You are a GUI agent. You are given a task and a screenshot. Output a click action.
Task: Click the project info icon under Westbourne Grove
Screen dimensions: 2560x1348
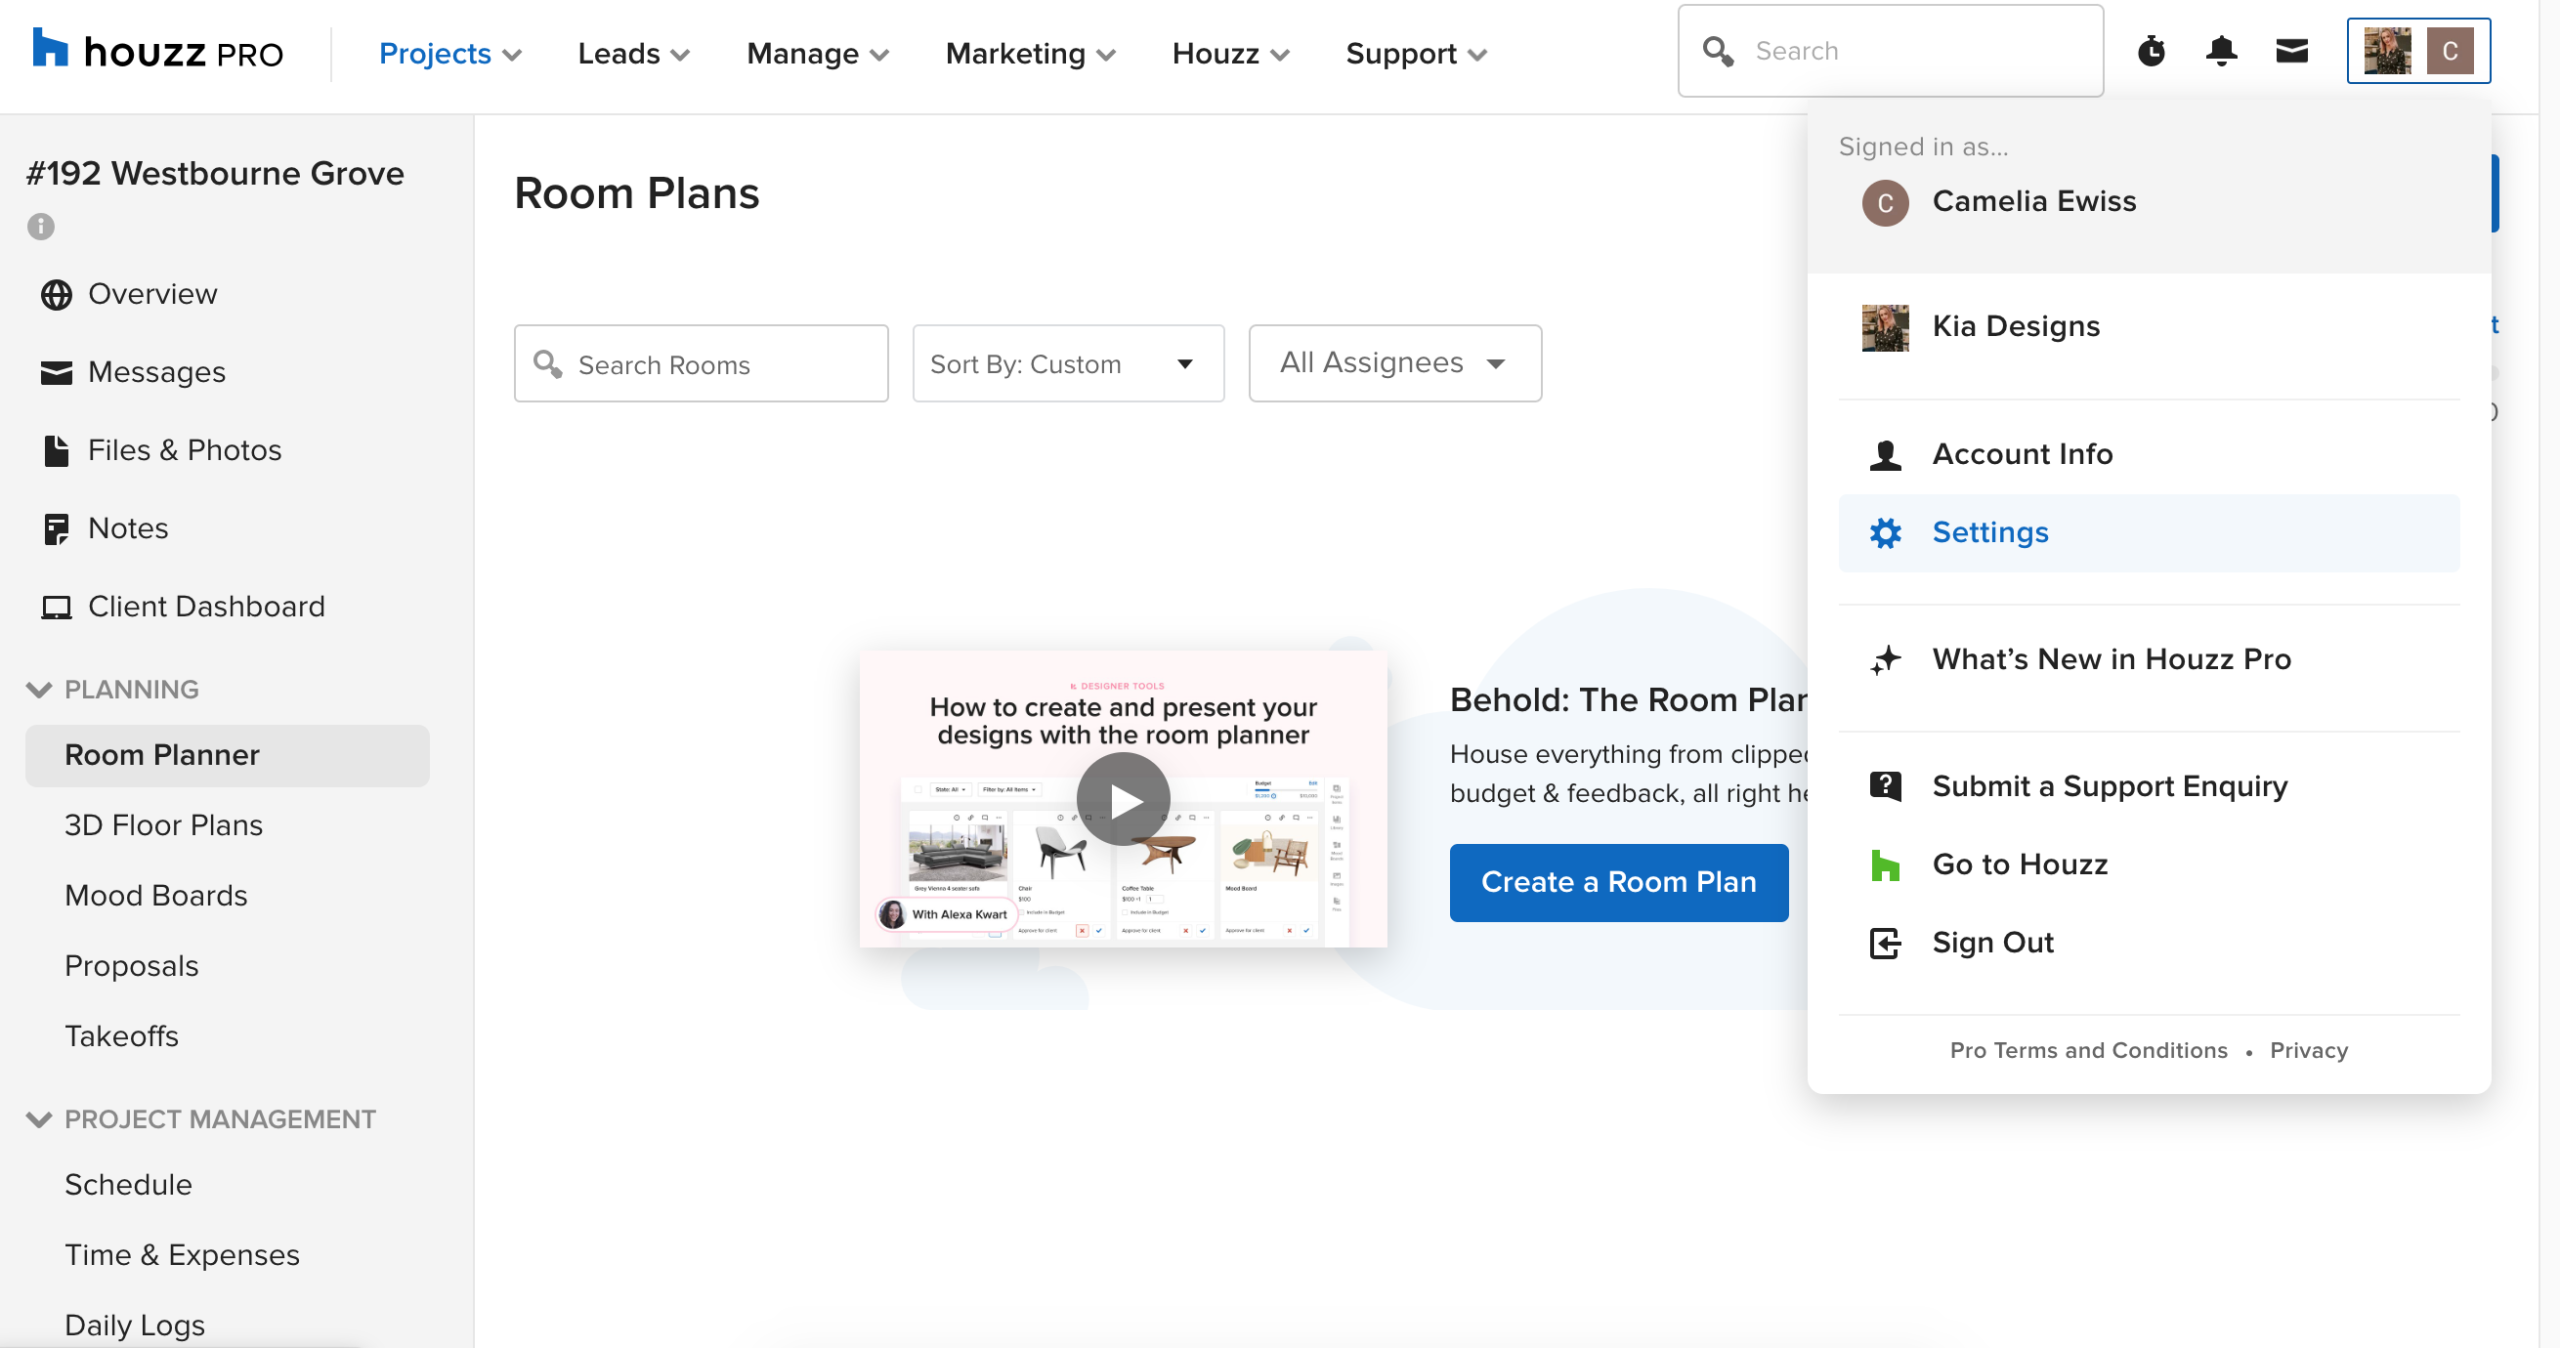pos(41,227)
